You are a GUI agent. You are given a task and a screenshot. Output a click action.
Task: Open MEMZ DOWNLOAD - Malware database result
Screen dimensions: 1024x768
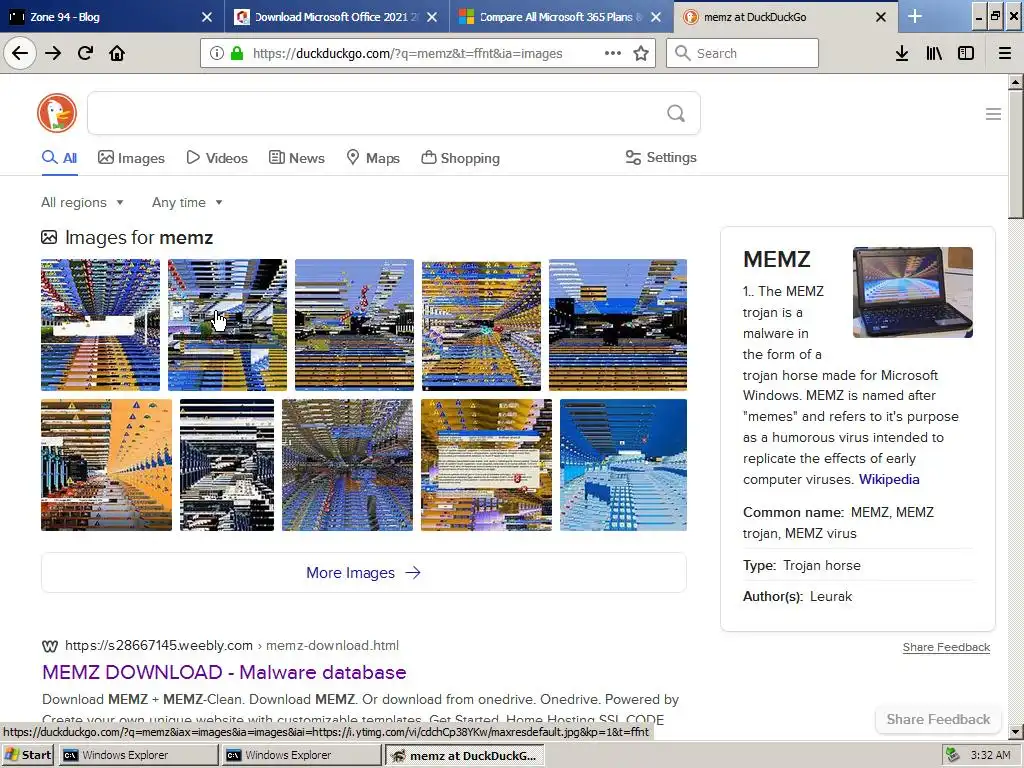click(224, 672)
